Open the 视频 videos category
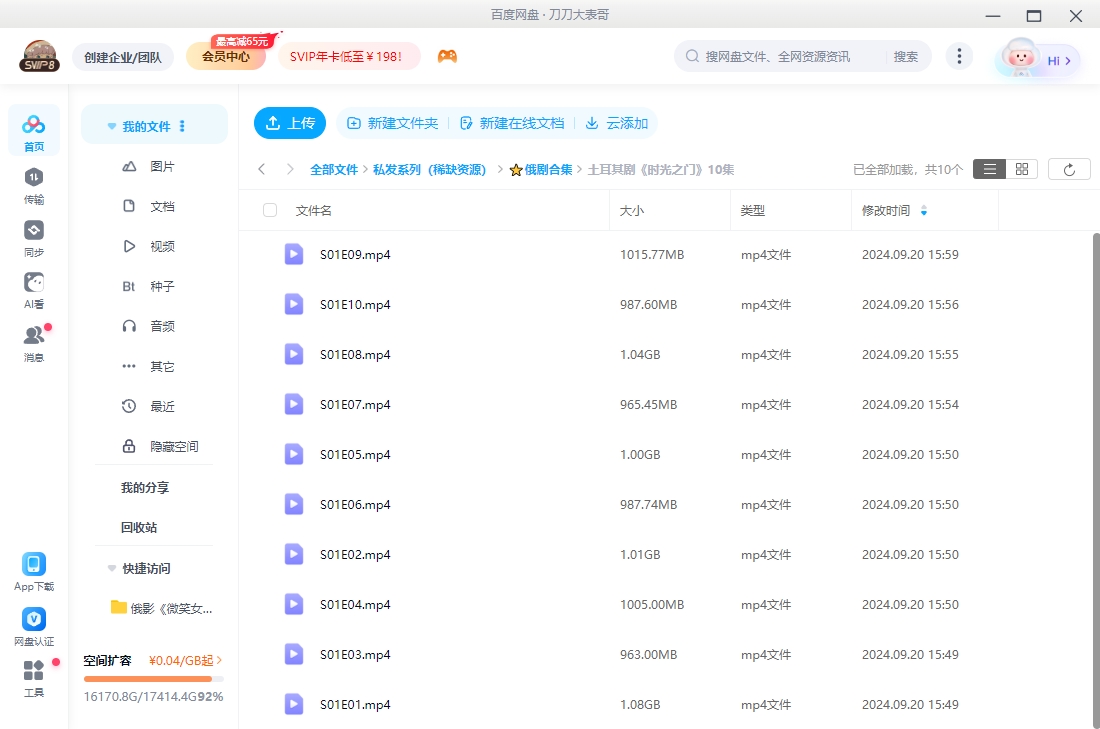Screen dimensions: 1100x729 pos(163,246)
